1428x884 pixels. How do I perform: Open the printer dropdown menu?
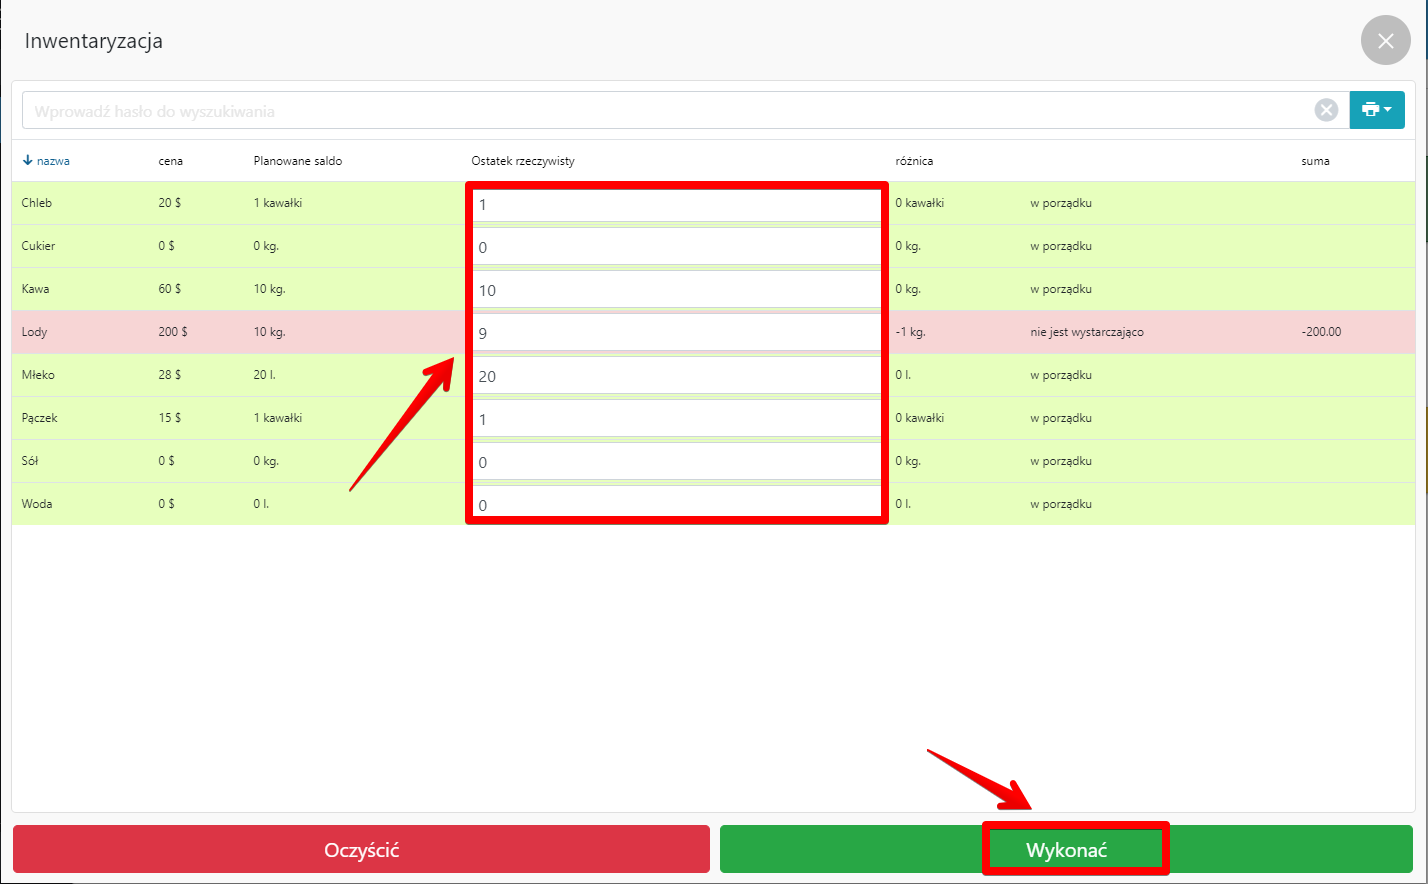pos(1376,110)
